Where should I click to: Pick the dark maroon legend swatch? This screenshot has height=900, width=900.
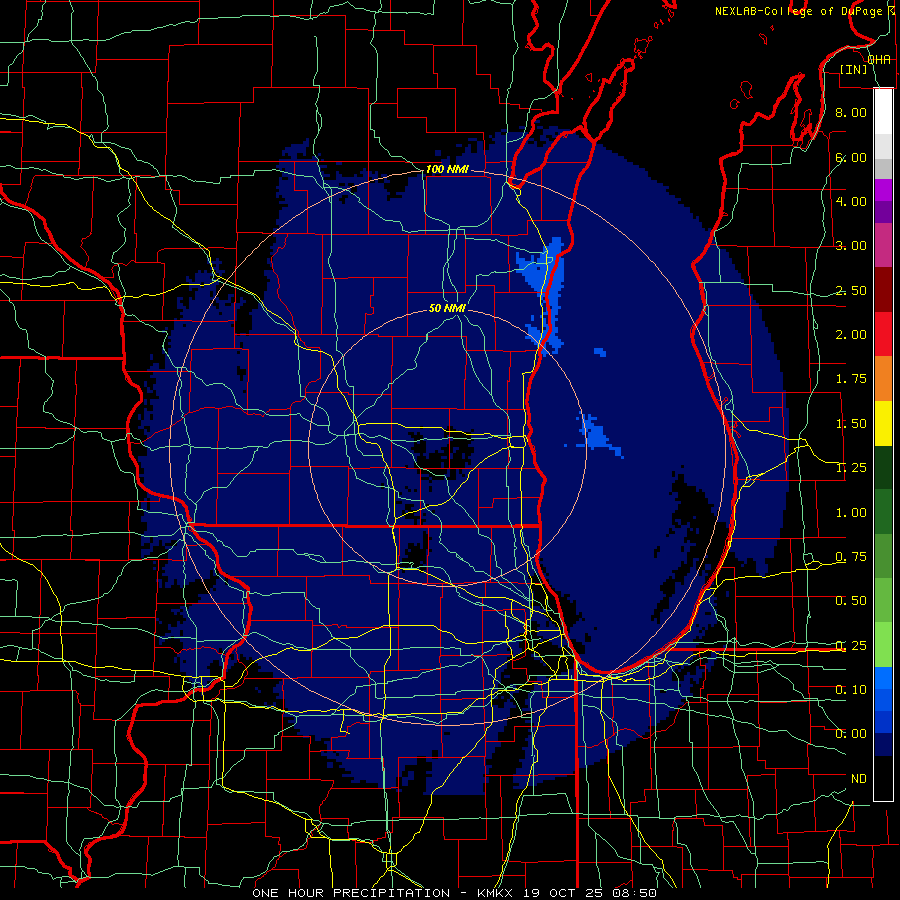(x=883, y=290)
